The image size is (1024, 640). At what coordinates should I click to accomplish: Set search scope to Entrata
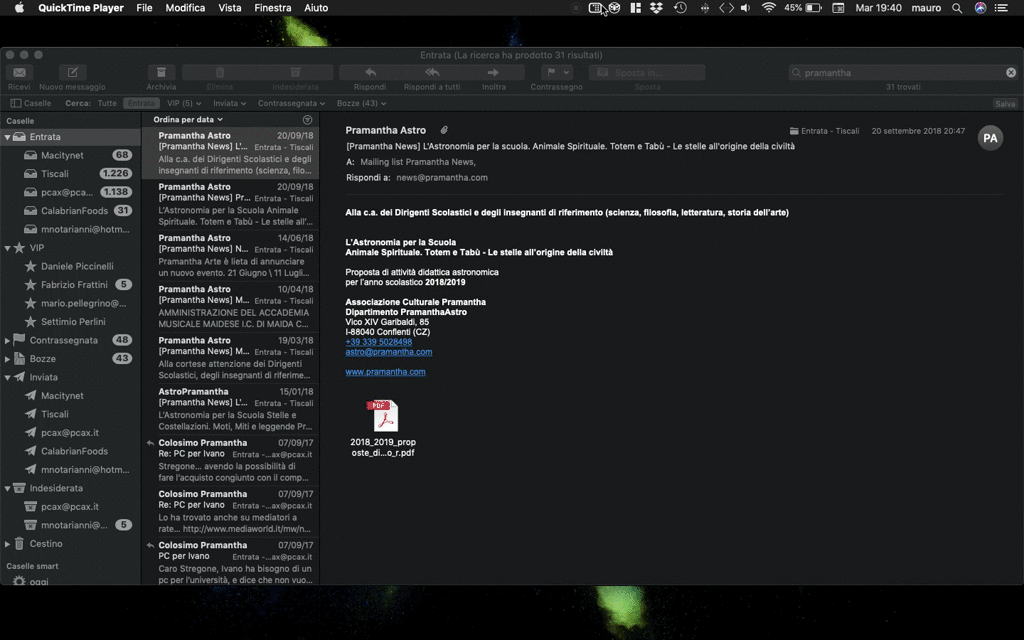tap(141, 103)
